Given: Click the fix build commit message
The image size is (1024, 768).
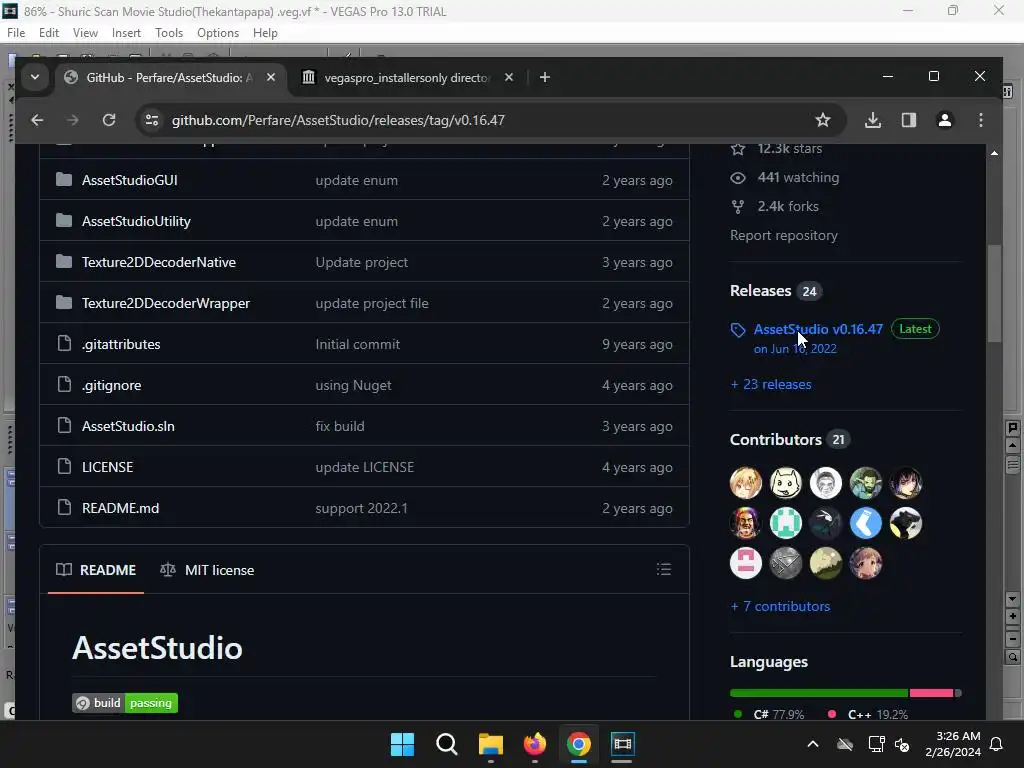Looking at the screenshot, I should [x=340, y=426].
